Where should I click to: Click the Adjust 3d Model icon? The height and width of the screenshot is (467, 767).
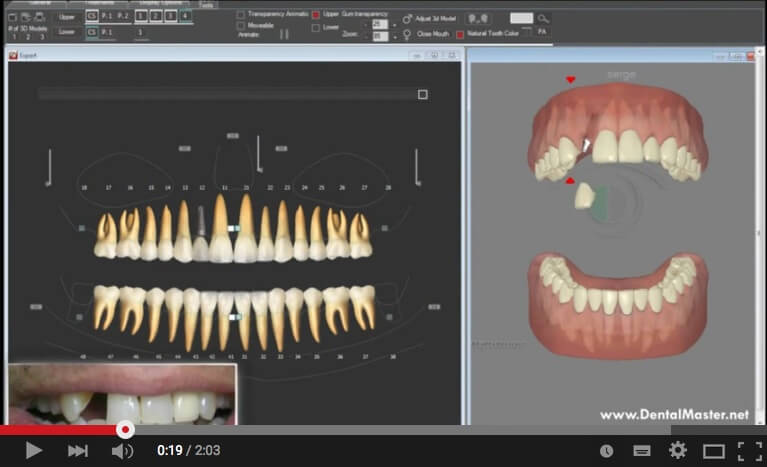pyautogui.click(x=407, y=18)
